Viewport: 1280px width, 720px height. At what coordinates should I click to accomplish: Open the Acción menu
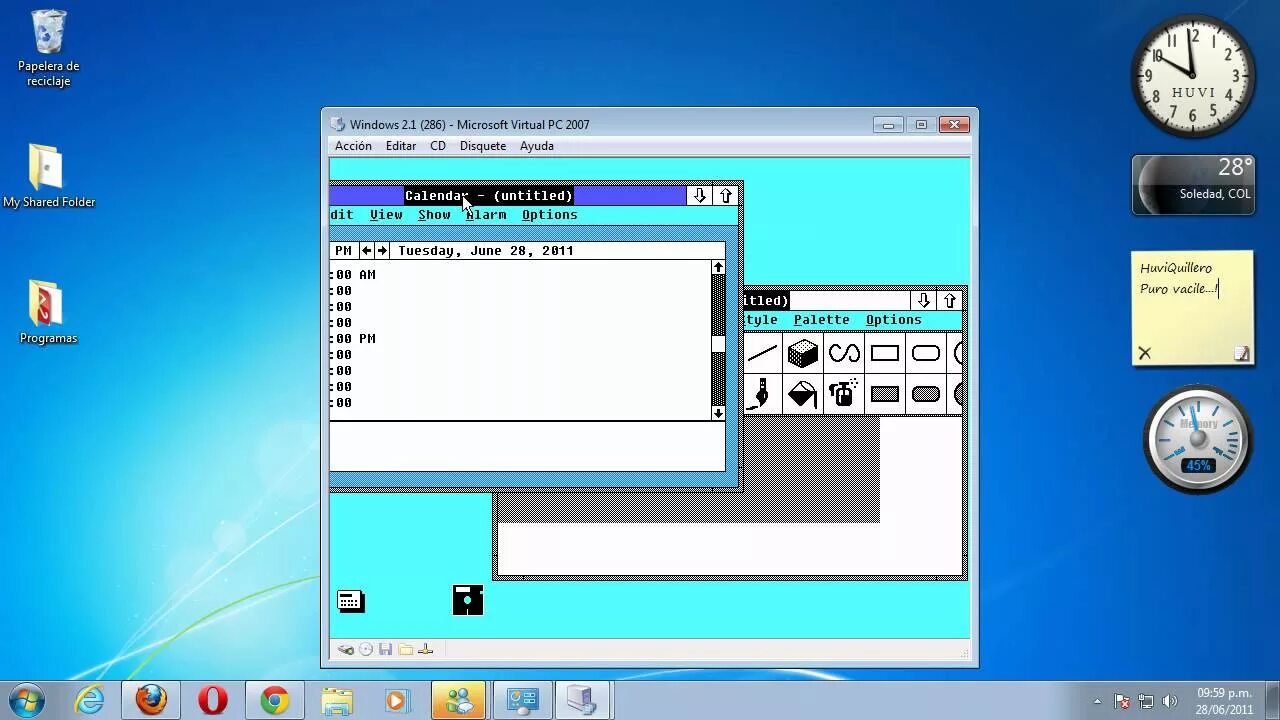pos(353,146)
